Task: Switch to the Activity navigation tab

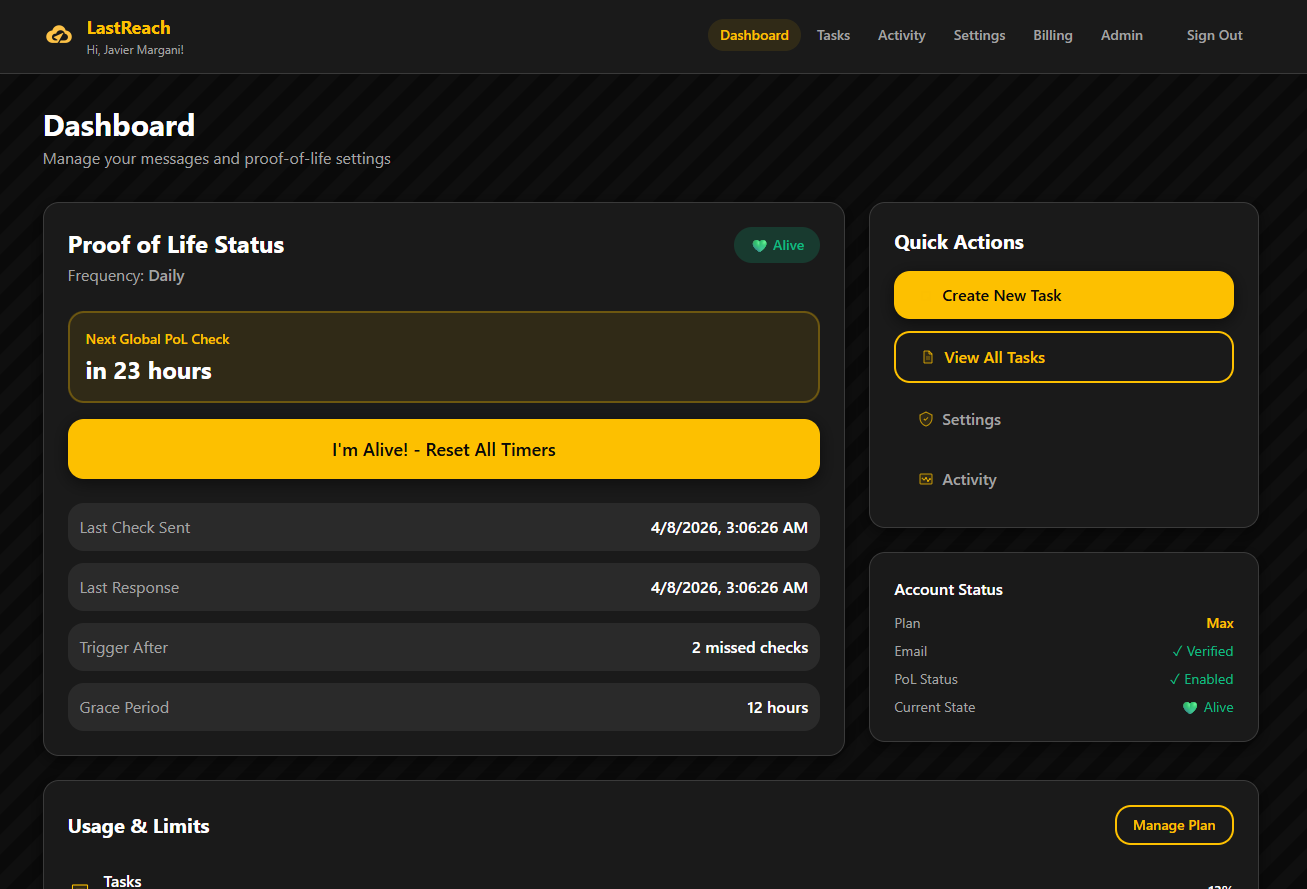Action: (901, 35)
